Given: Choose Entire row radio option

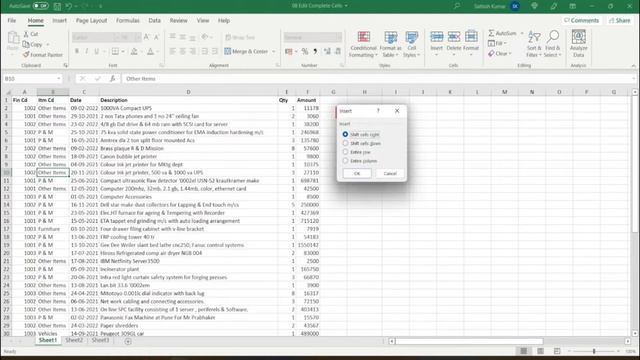Looking at the screenshot, I should pyautogui.click(x=356, y=152).
